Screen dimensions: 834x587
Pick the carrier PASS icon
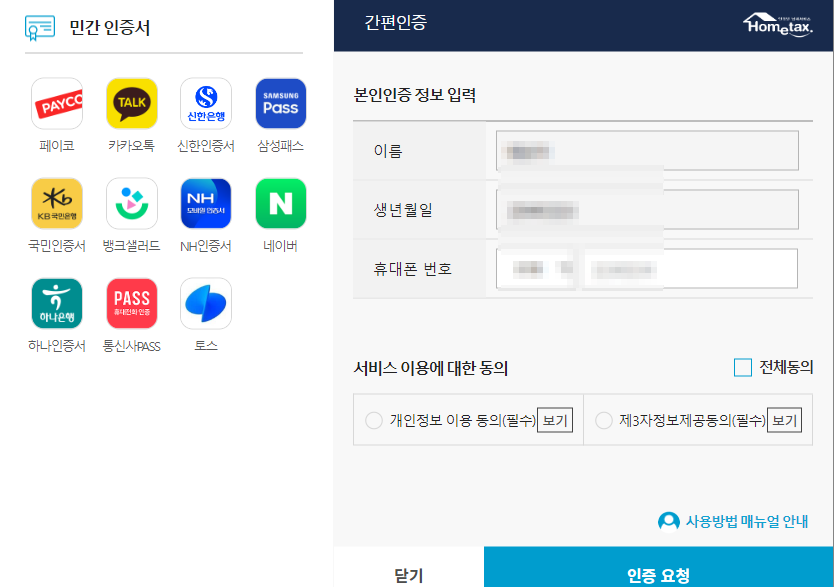(x=132, y=304)
